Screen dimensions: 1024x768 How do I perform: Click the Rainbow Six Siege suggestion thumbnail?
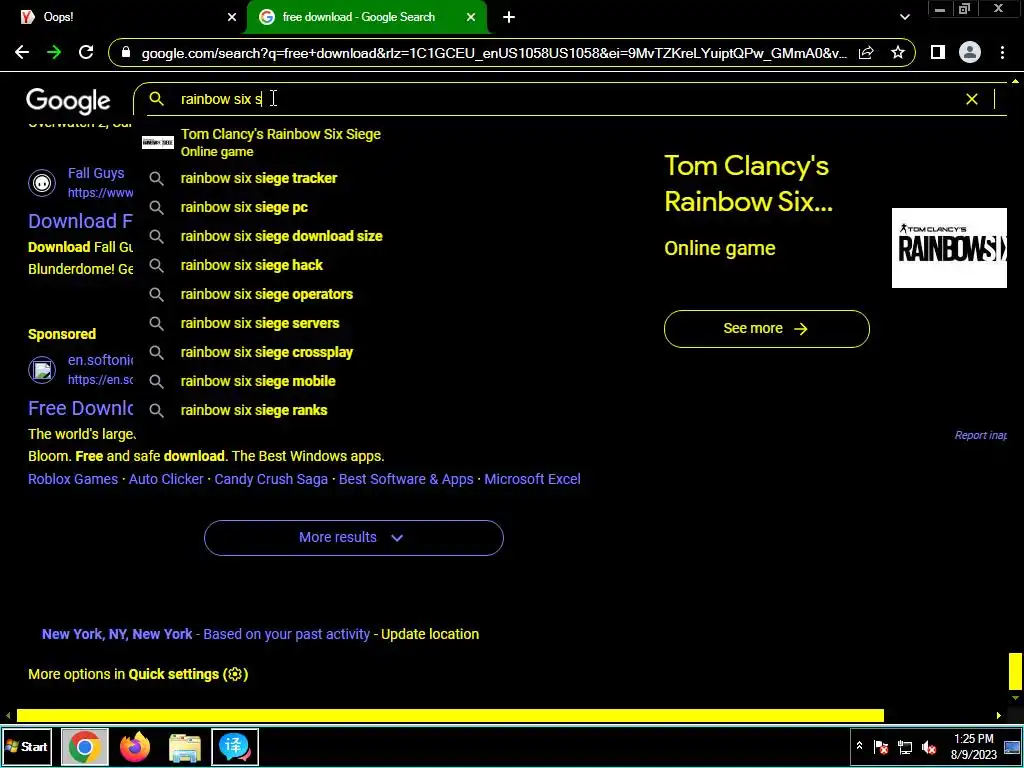158,142
